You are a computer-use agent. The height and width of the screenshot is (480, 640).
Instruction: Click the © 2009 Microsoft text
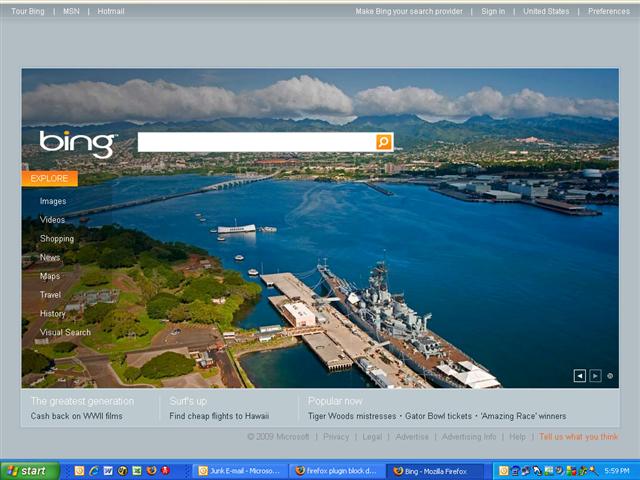(278, 437)
